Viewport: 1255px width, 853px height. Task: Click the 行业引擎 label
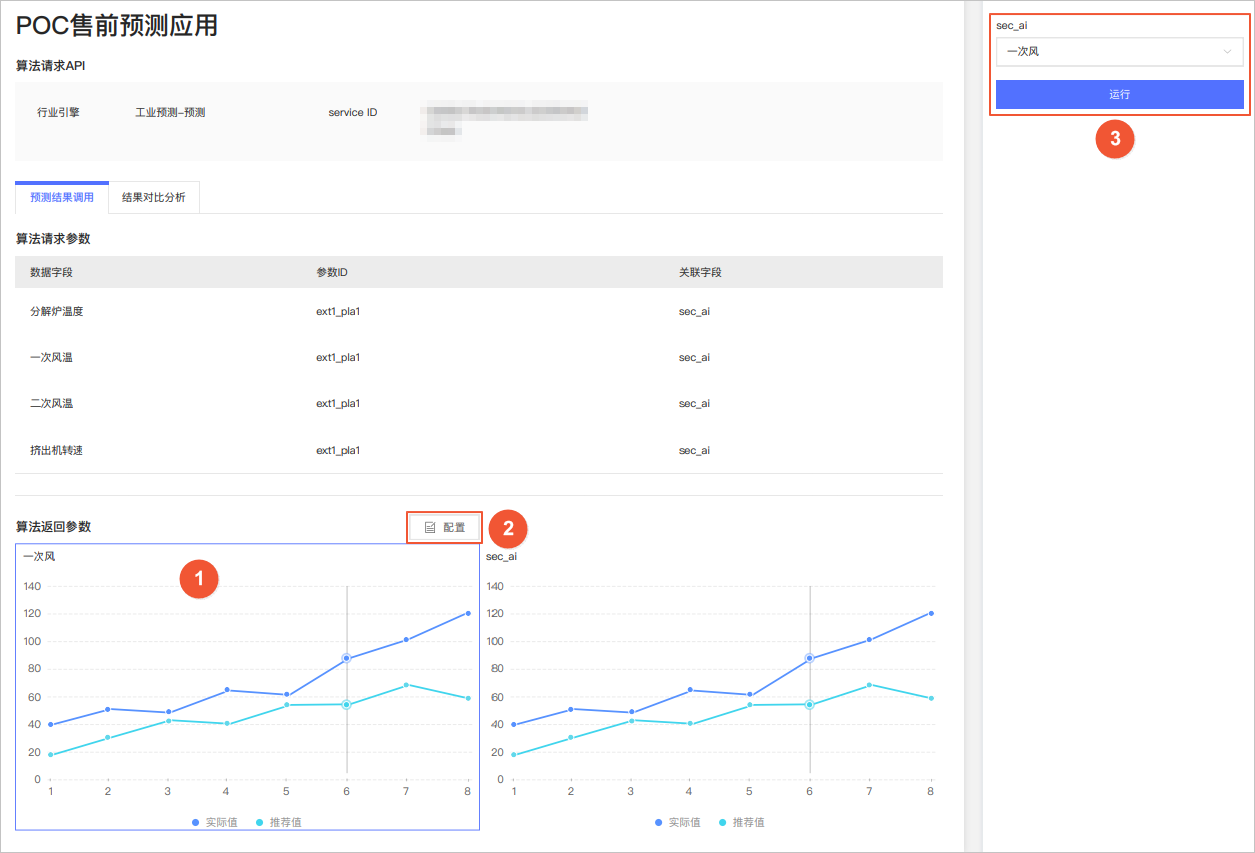(x=58, y=112)
